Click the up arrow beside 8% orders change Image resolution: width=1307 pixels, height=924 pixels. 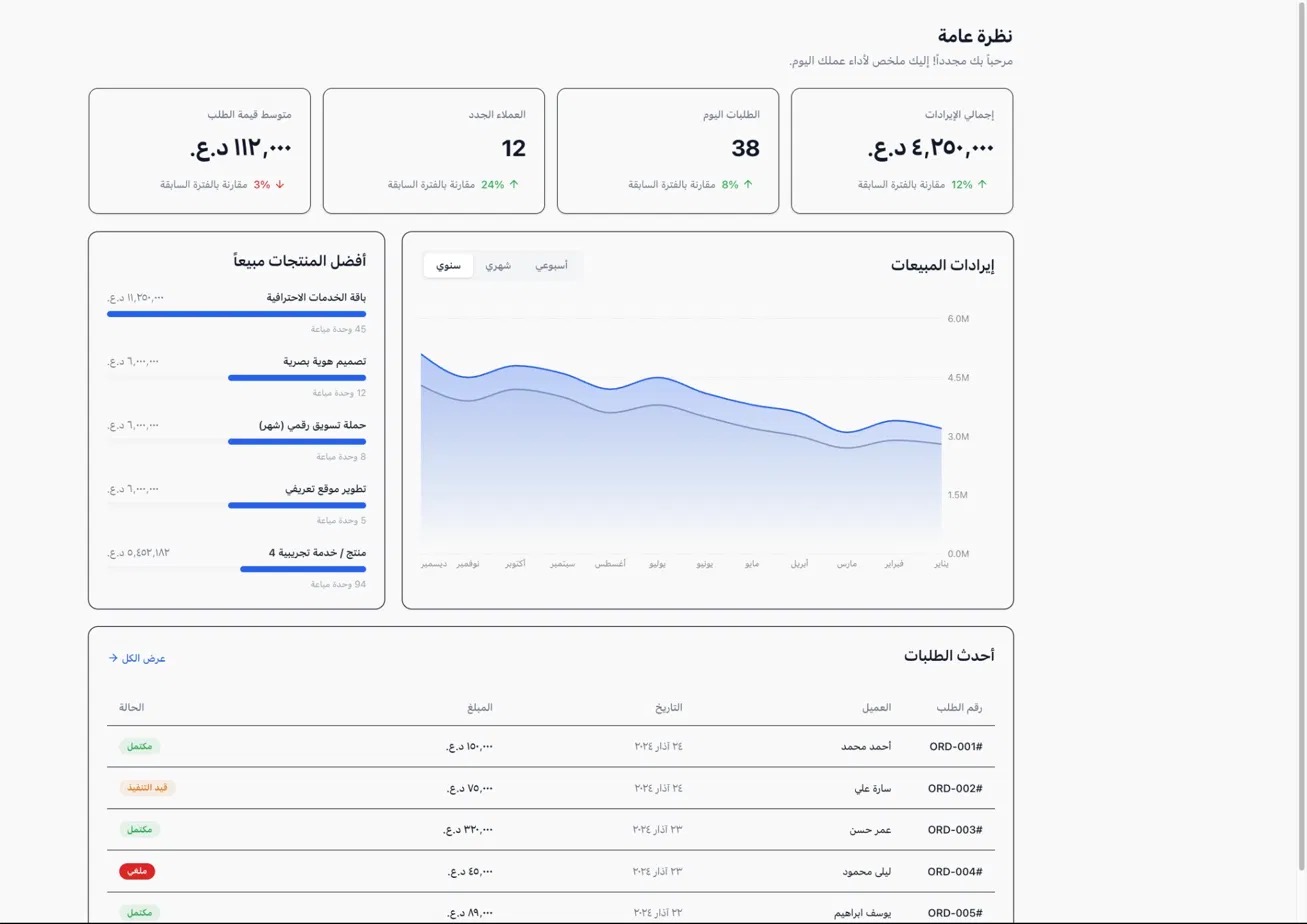point(748,185)
